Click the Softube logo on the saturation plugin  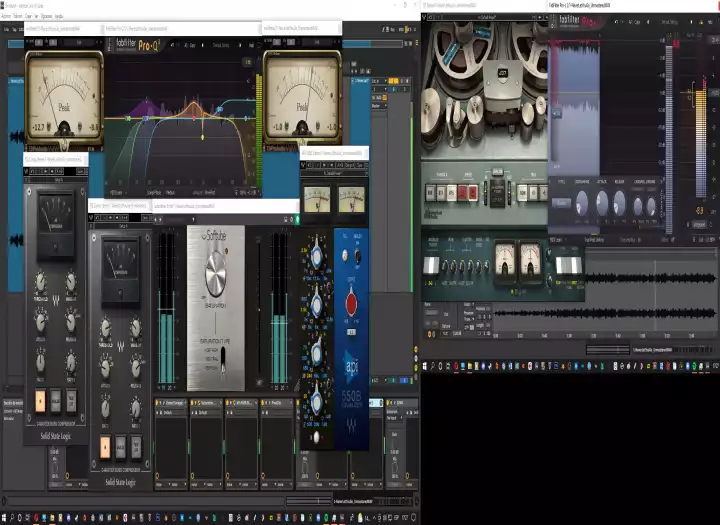tap(214, 236)
